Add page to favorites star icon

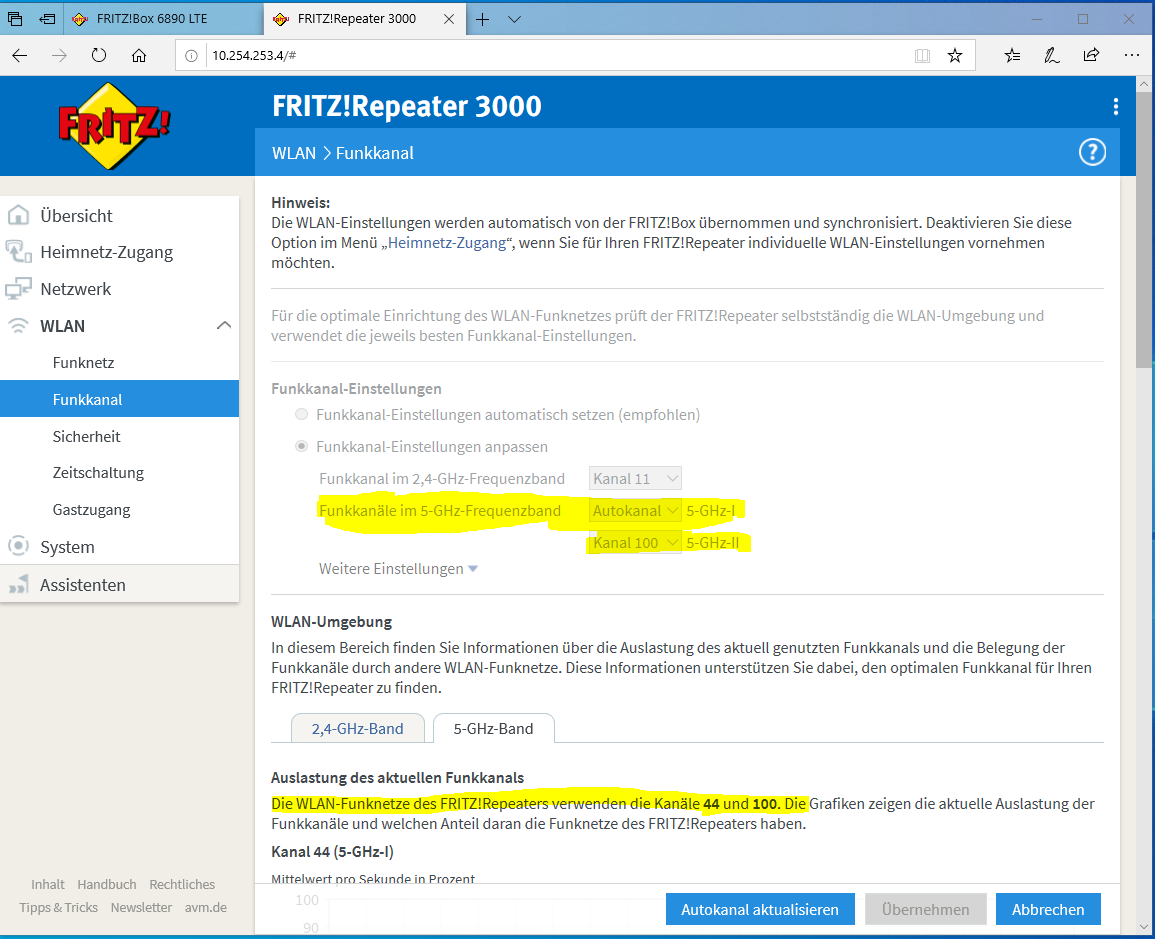coord(955,55)
